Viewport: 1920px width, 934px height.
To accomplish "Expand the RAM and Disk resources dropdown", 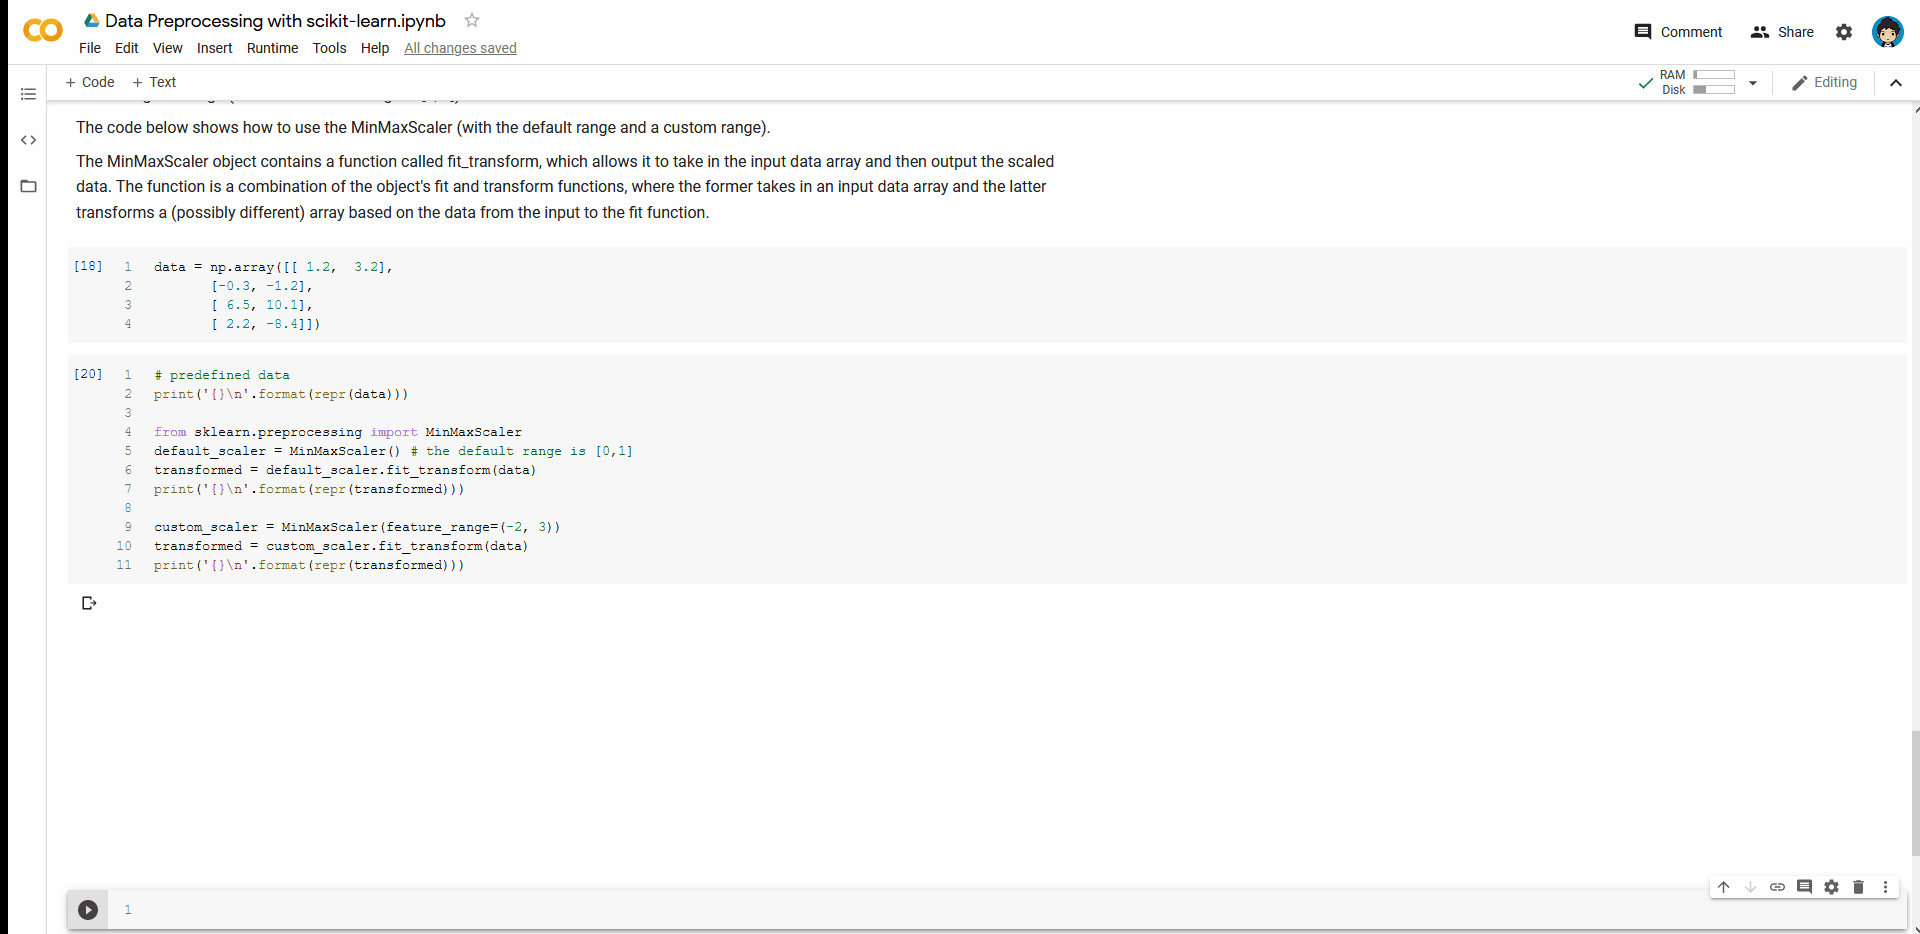I will coord(1753,83).
